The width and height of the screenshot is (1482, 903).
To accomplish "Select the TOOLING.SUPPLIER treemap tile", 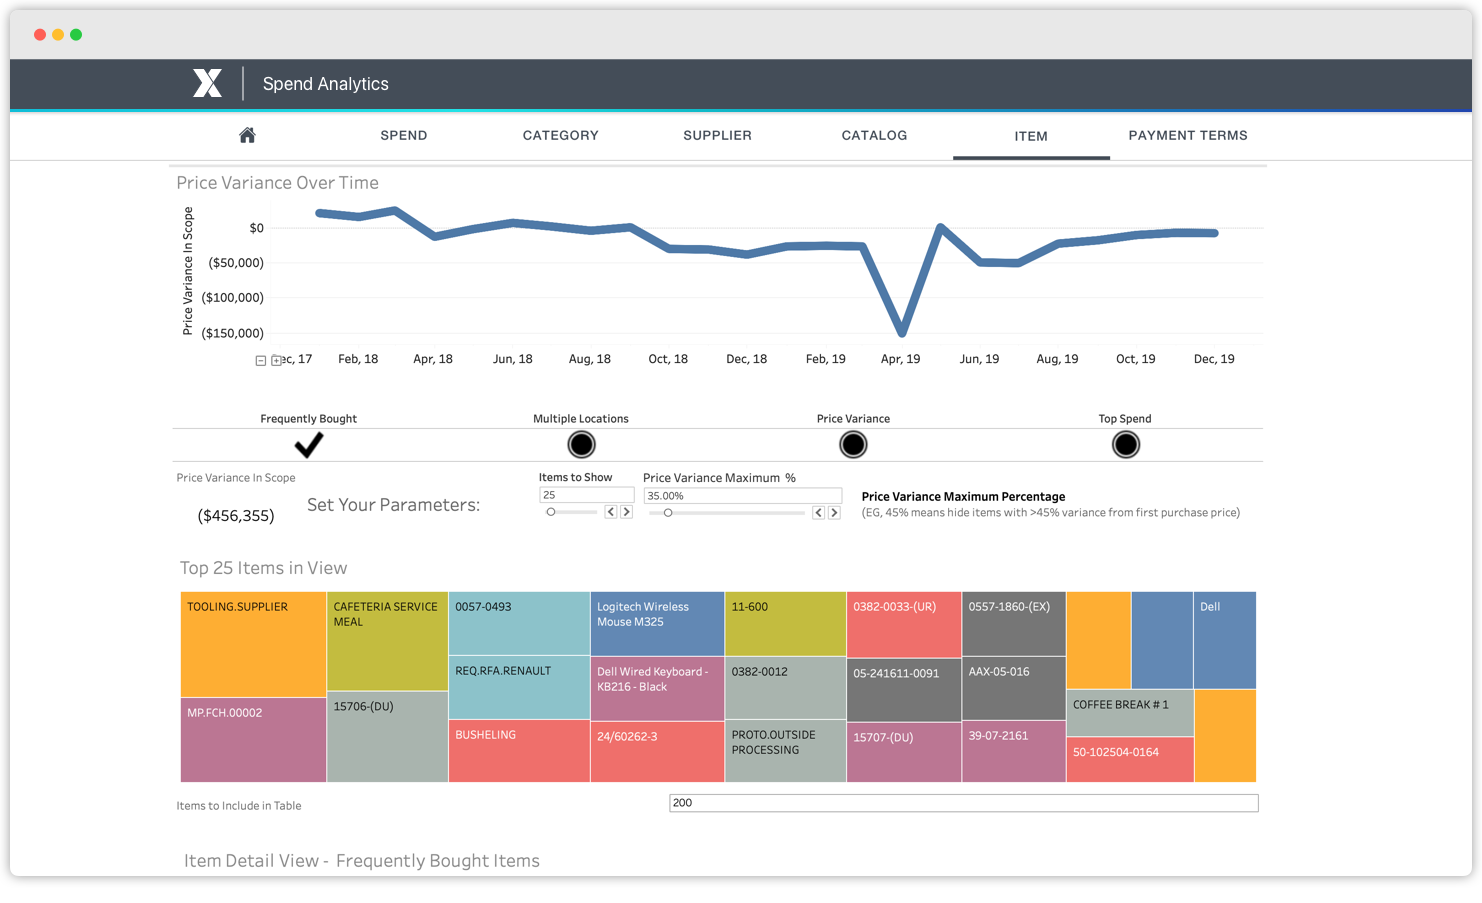I will pyautogui.click(x=253, y=644).
